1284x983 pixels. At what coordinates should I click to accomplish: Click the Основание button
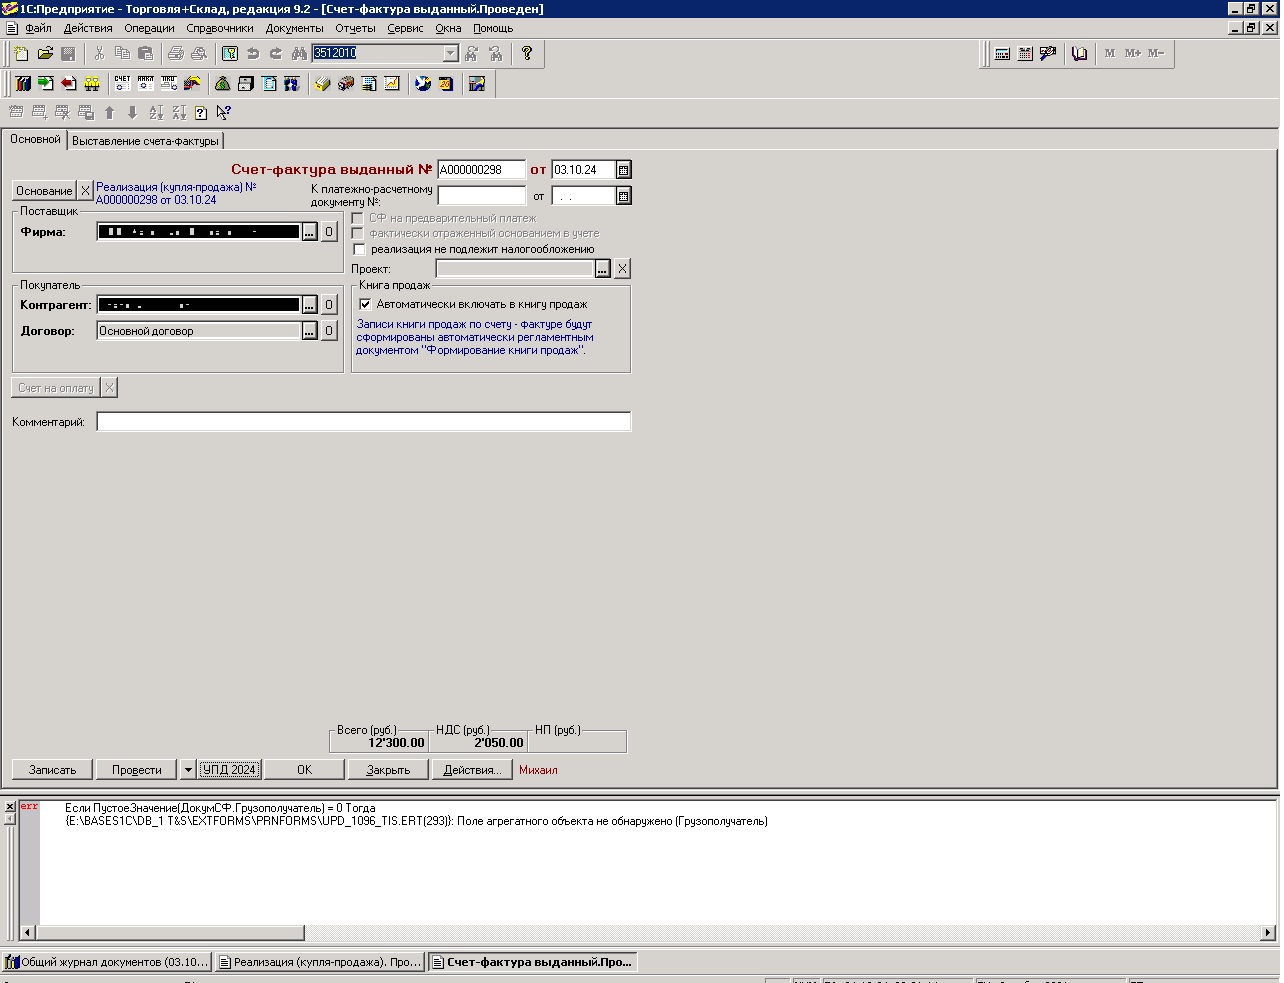[x=44, y=191]
